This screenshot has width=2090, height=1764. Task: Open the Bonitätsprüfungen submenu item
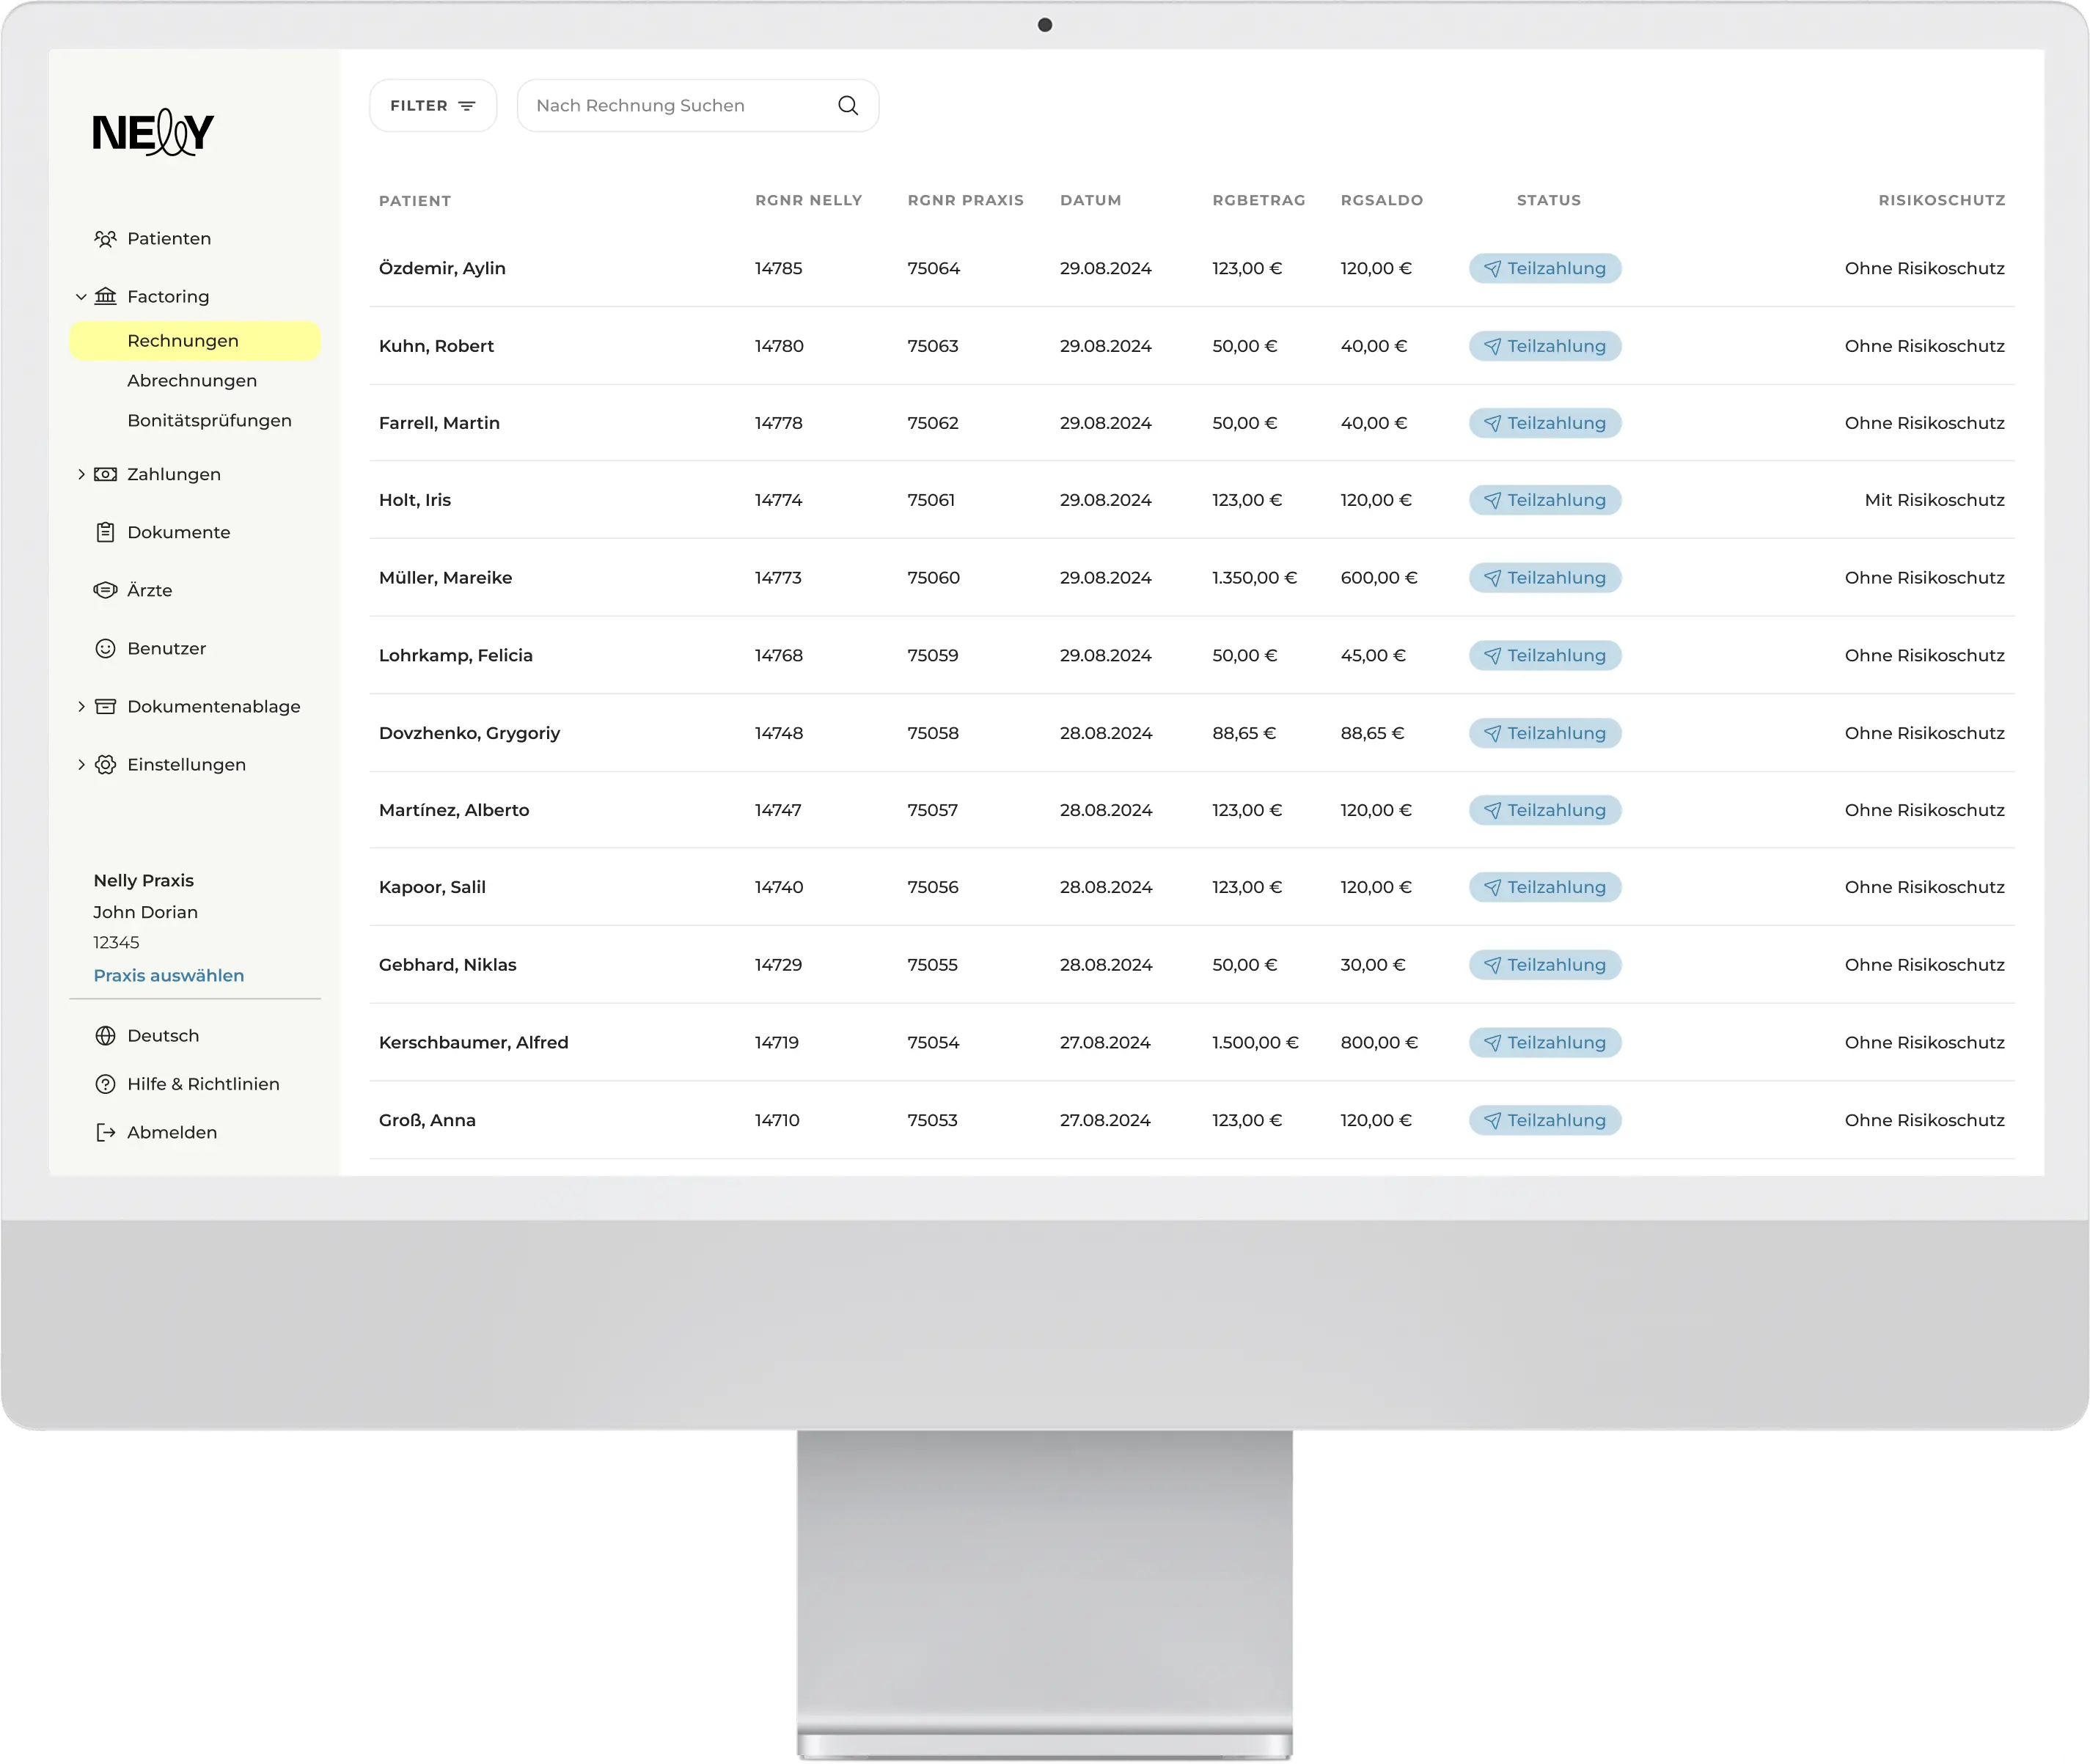[x=209, y=421]
